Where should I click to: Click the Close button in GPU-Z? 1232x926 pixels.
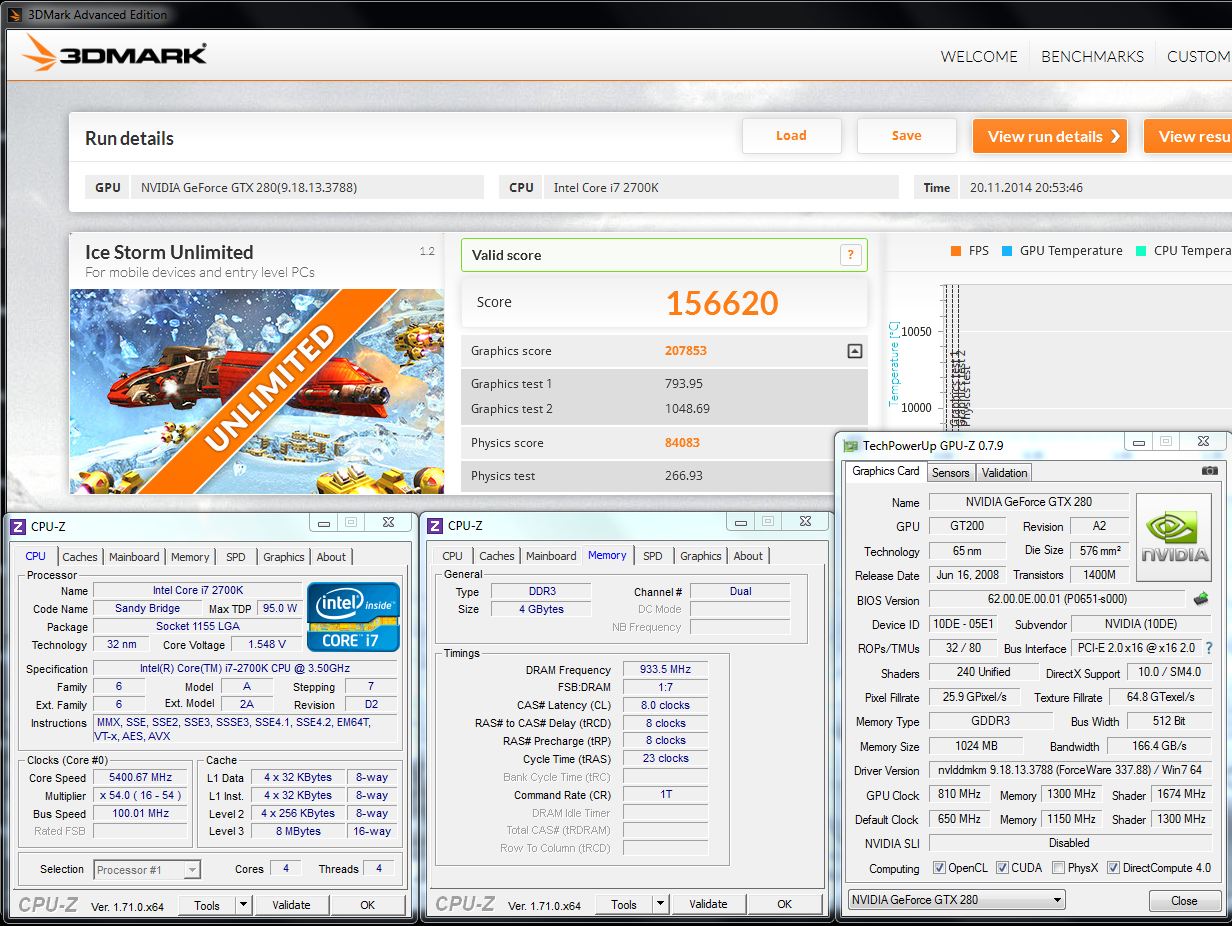[x=1184, y=900]
